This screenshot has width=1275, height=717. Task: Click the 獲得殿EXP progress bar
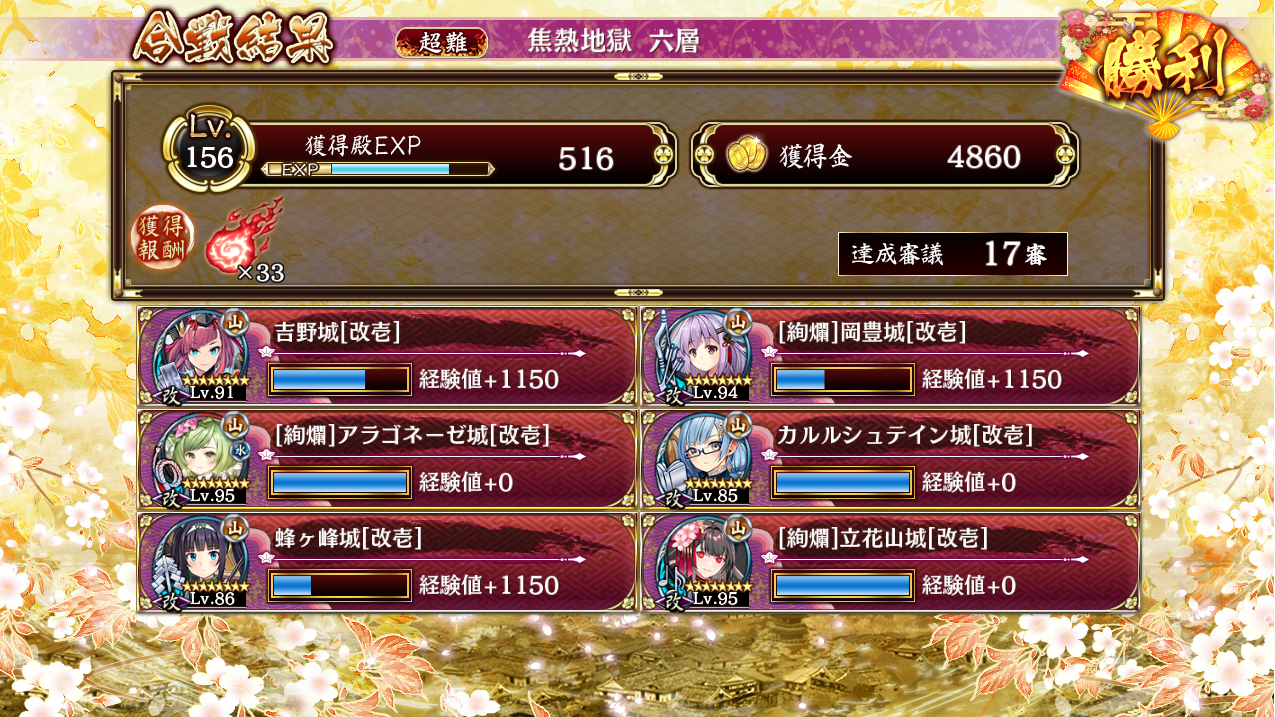coord(377,169)
